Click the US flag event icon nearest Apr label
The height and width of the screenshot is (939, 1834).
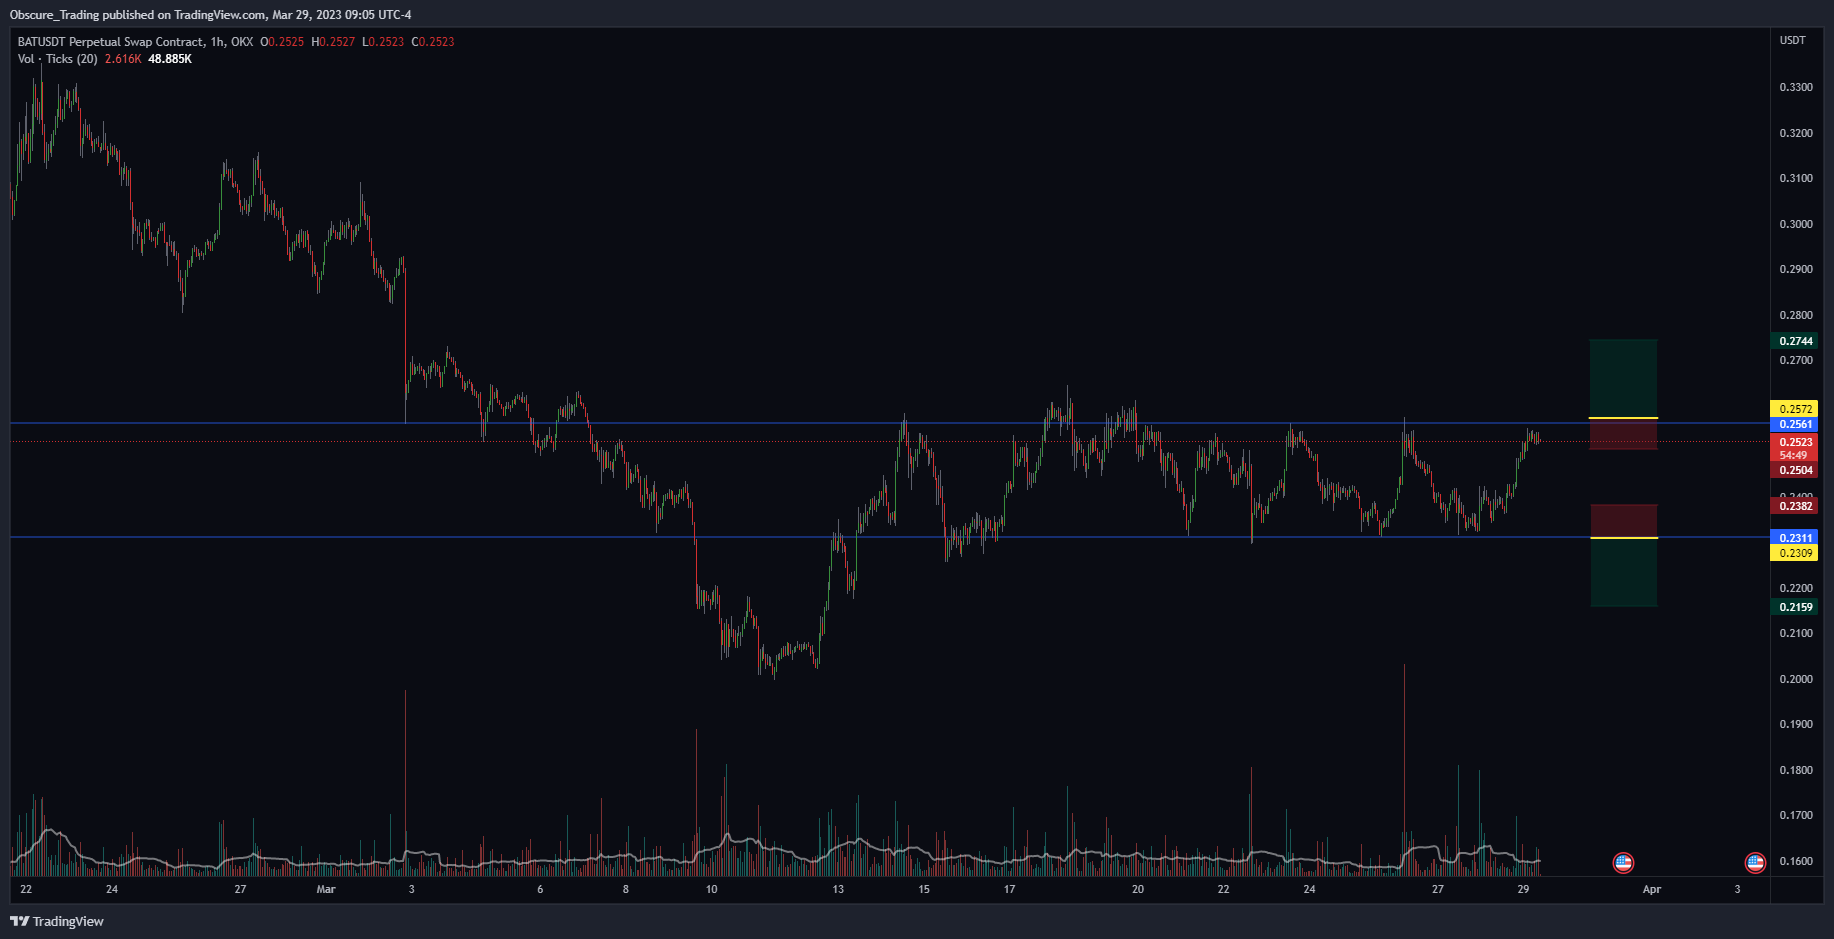(x=1623, y=862)
